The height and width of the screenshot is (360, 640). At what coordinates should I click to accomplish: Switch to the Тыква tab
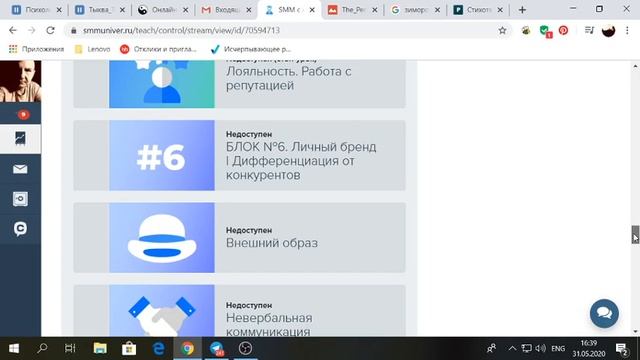[99, 10]
